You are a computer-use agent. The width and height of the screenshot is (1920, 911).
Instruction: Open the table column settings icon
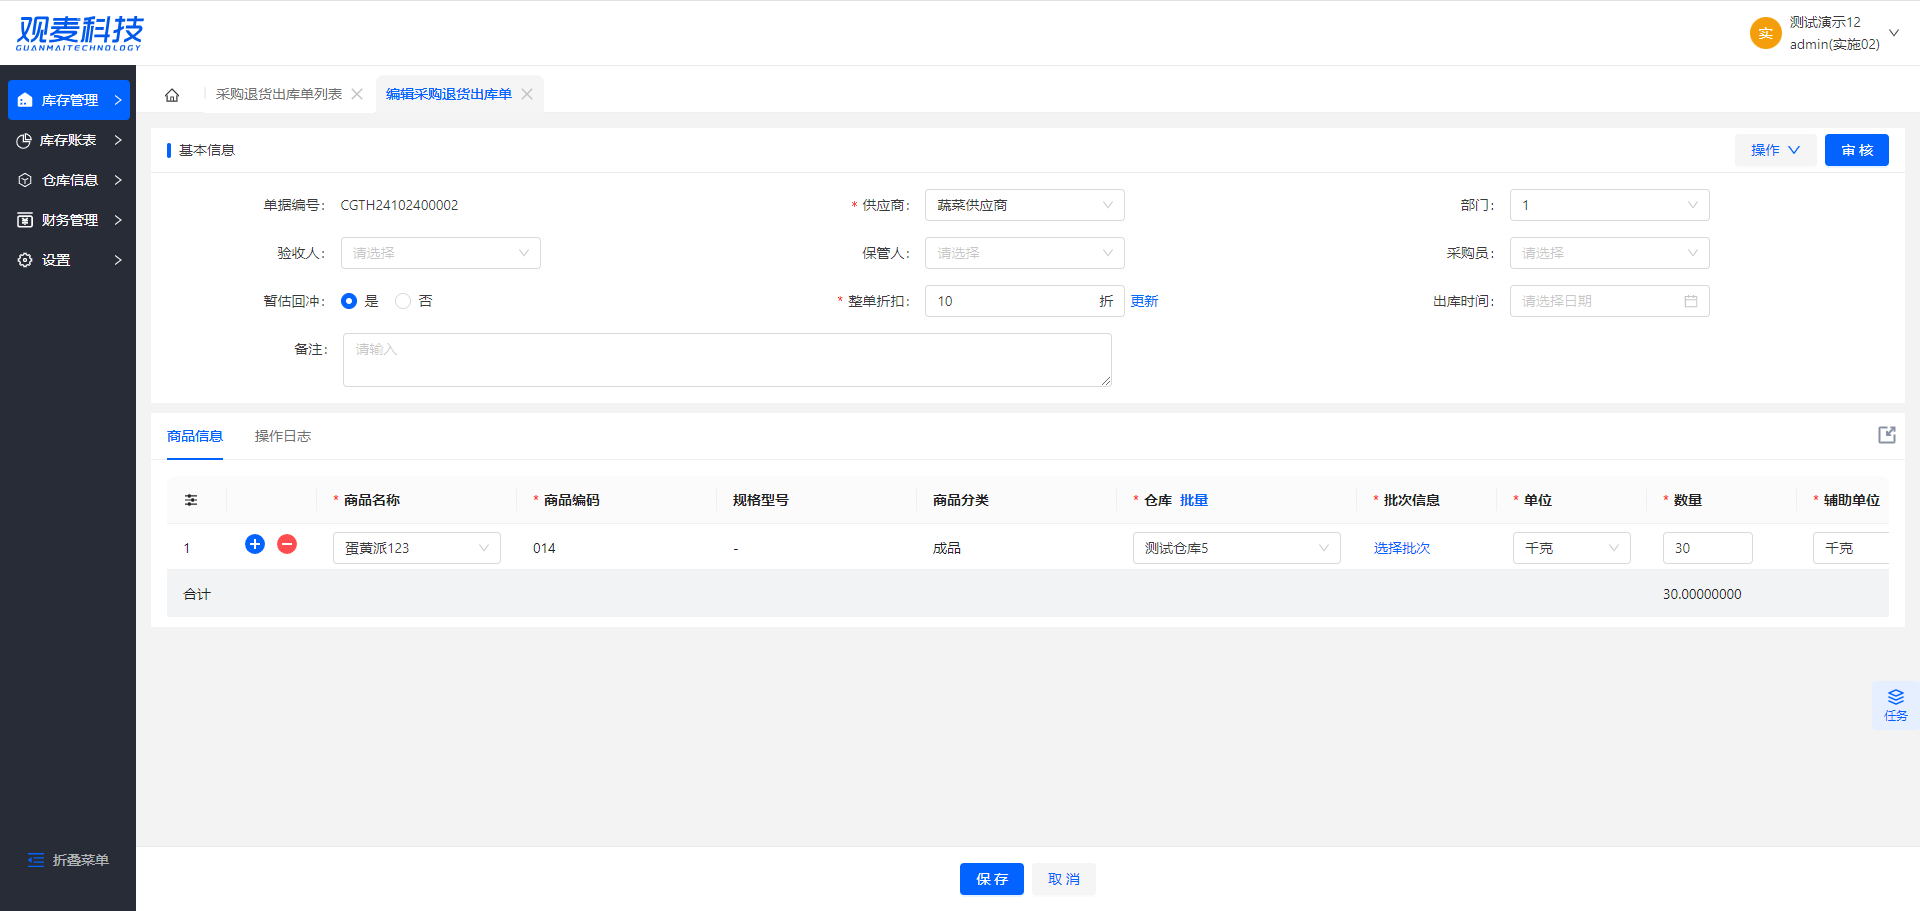tap(191, 500)
